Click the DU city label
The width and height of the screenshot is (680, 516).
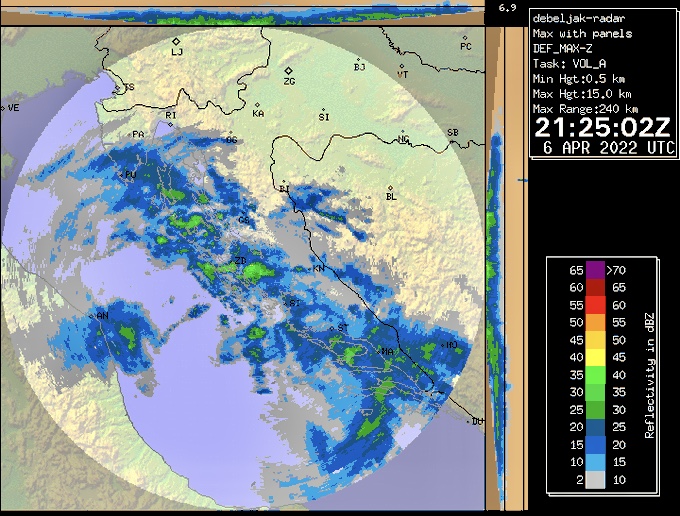(477, 421)
